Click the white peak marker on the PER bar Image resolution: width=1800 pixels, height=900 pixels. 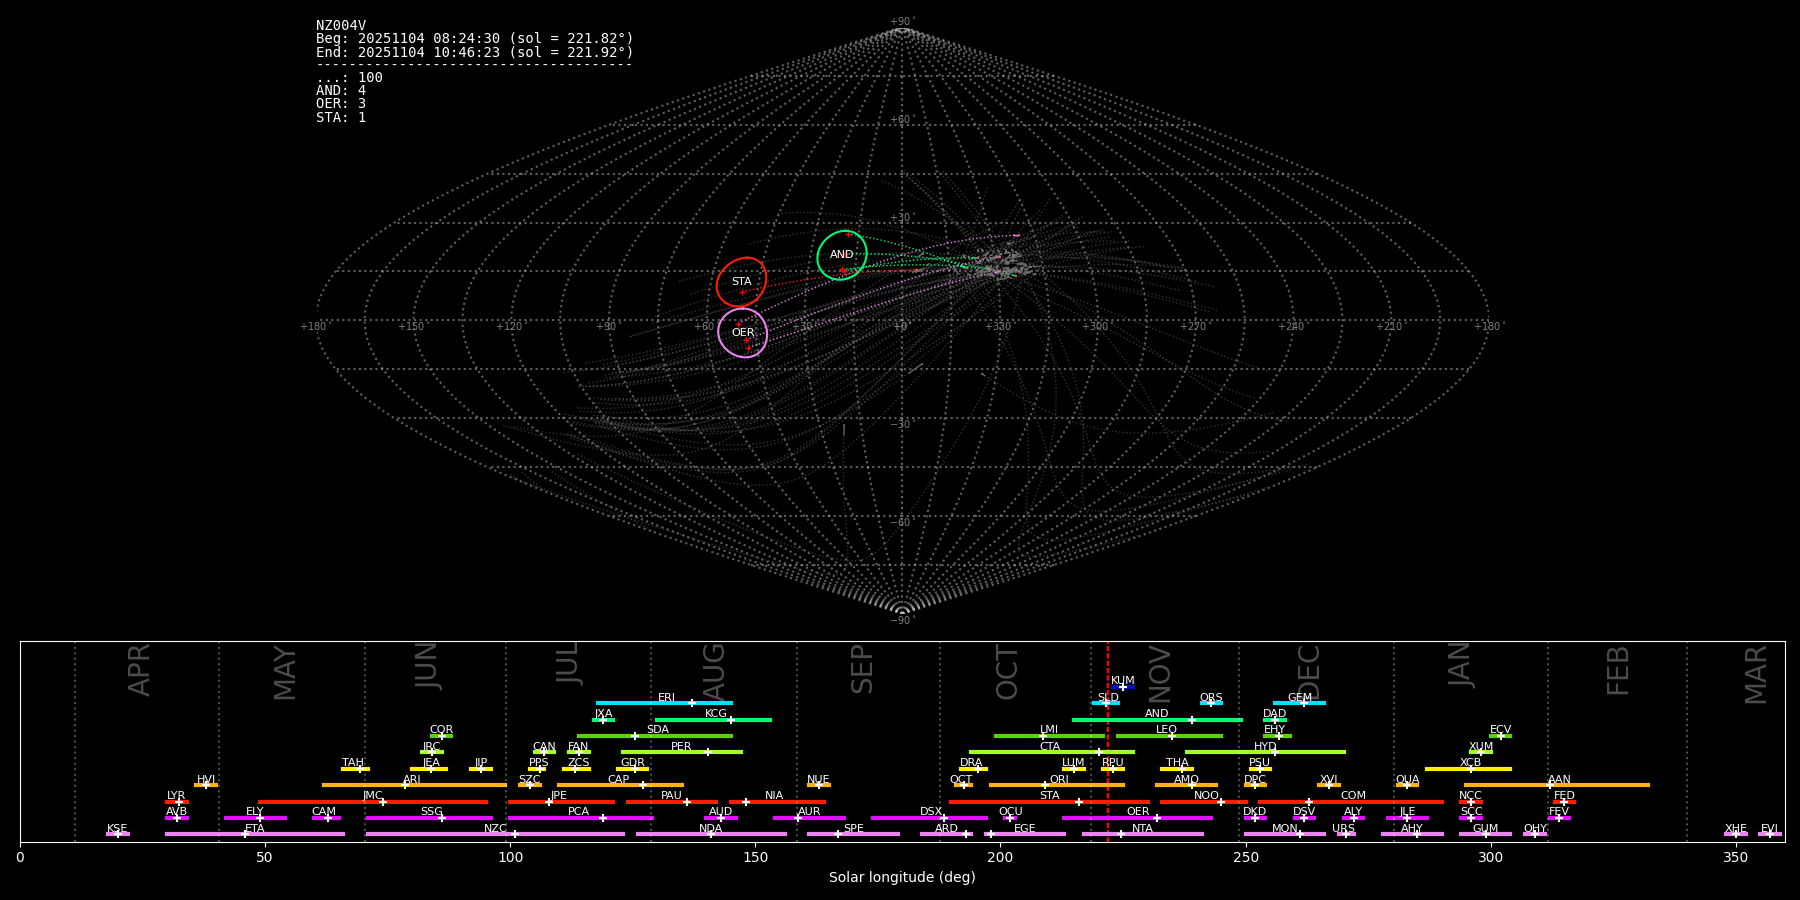(707, 752)
